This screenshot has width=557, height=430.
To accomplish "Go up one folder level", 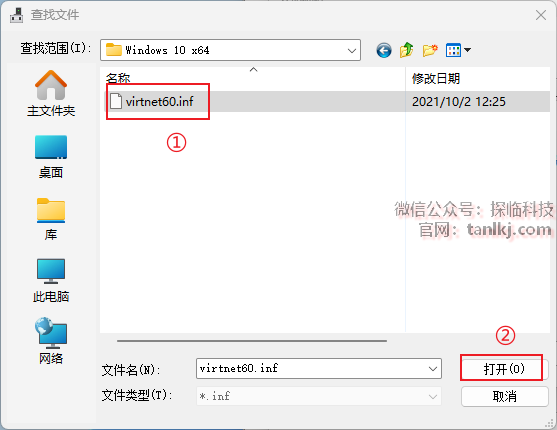I will [x=407, y=50].
